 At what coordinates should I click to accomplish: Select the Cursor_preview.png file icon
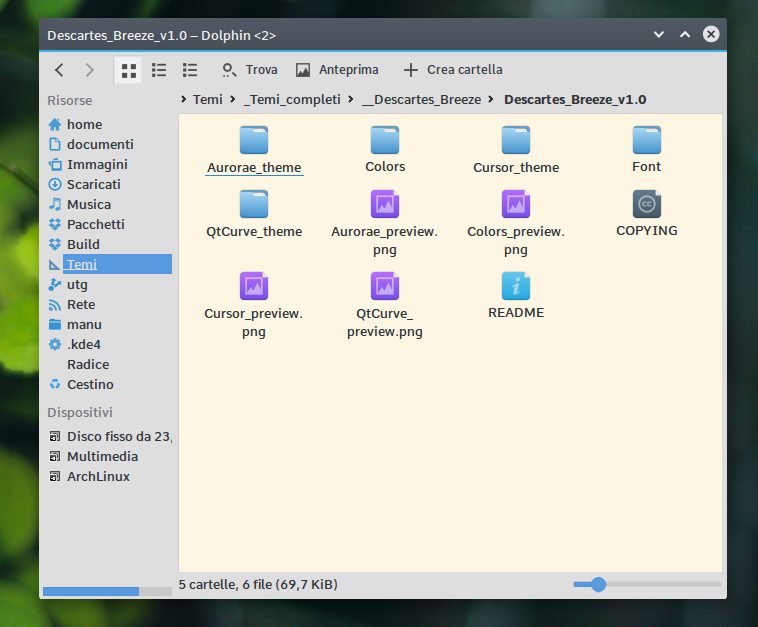[x=254, y=286]
